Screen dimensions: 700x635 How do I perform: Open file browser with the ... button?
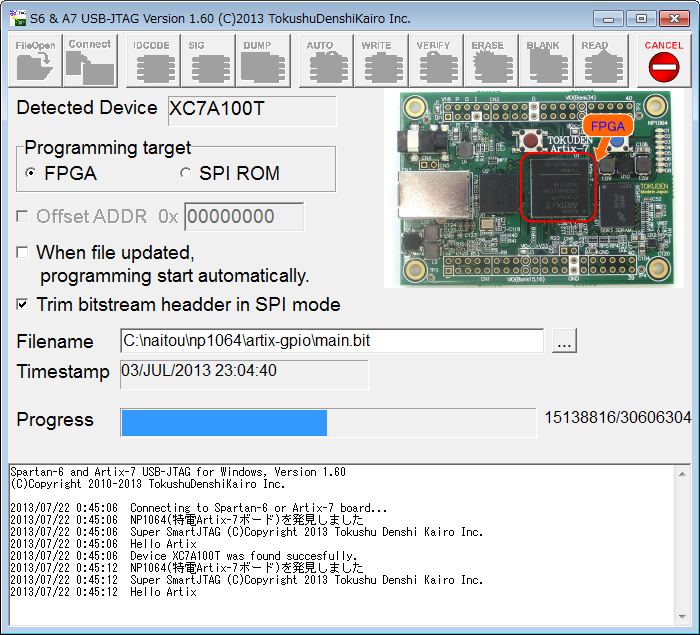point(564,342)
